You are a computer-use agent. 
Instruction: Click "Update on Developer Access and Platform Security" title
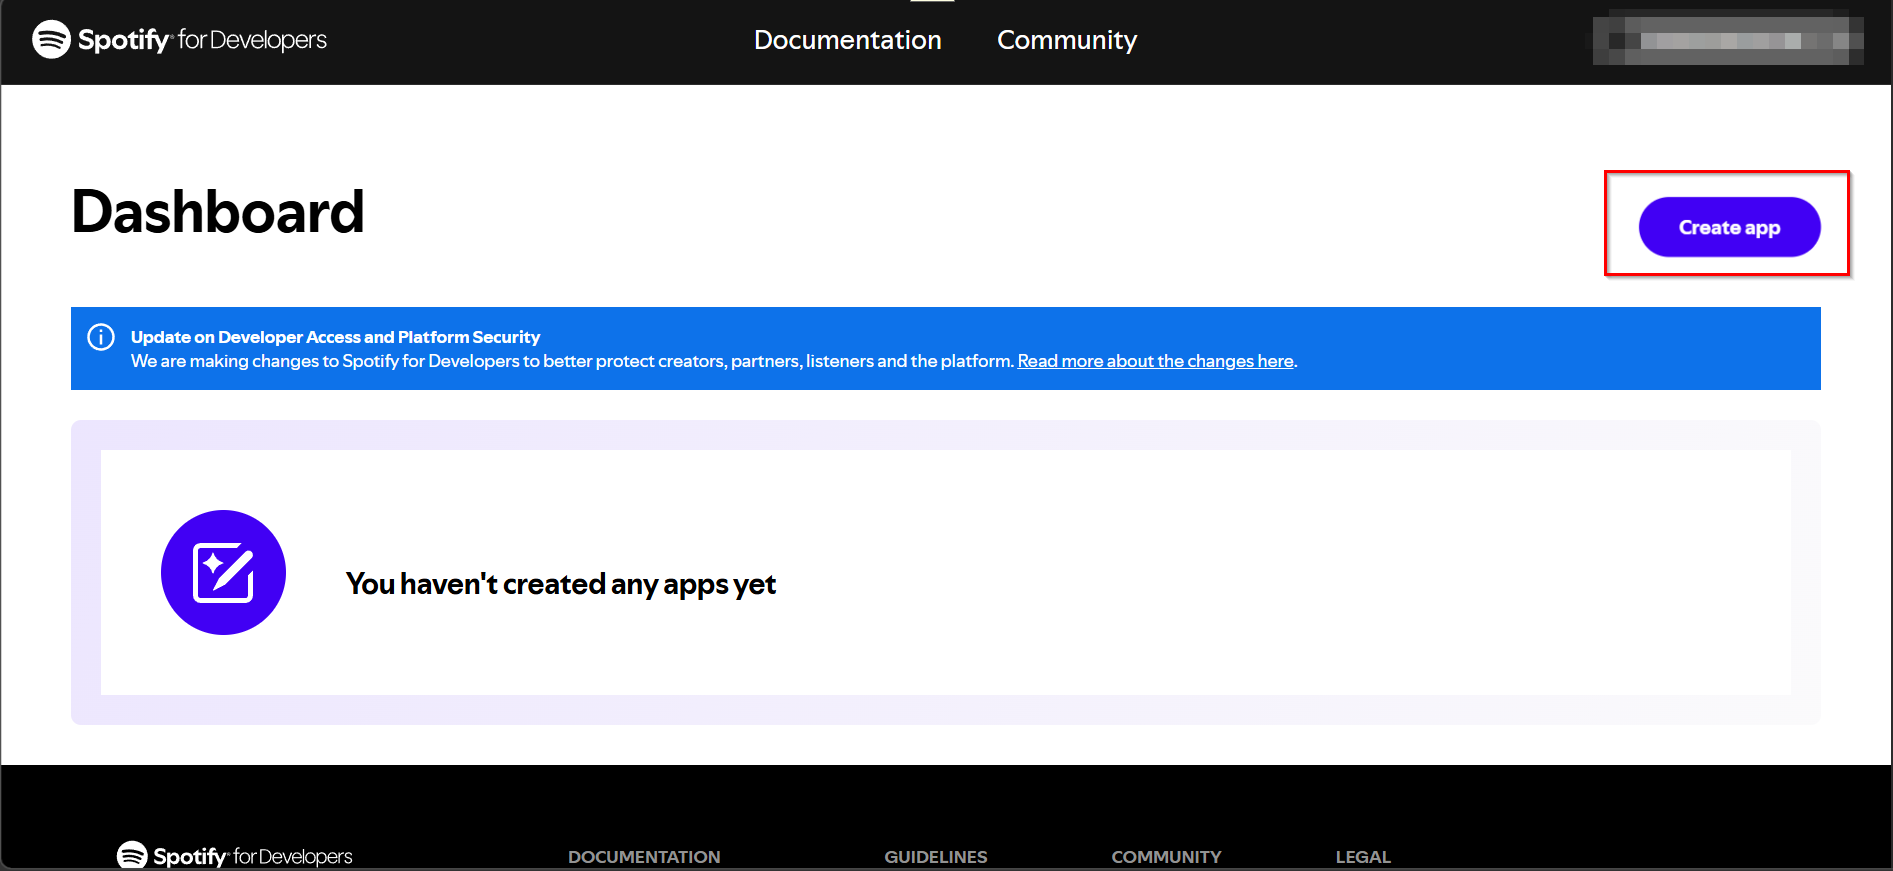335,337
